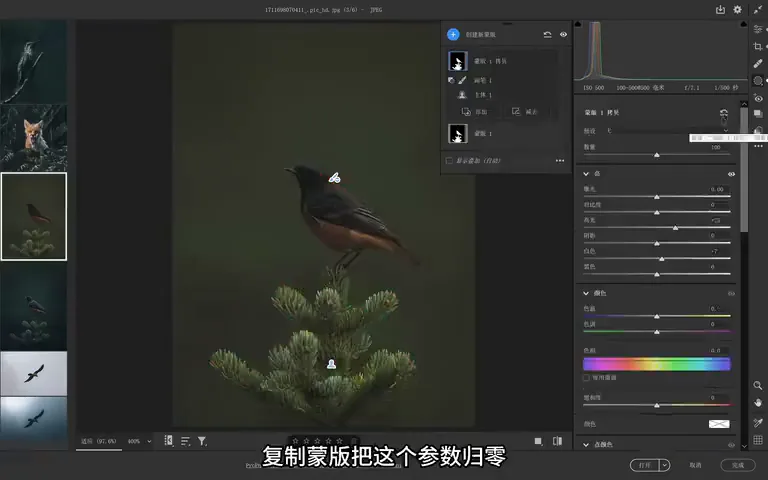Select the Crop tool icon
This screenshot has height=480, width=768.
pos(758,47)
